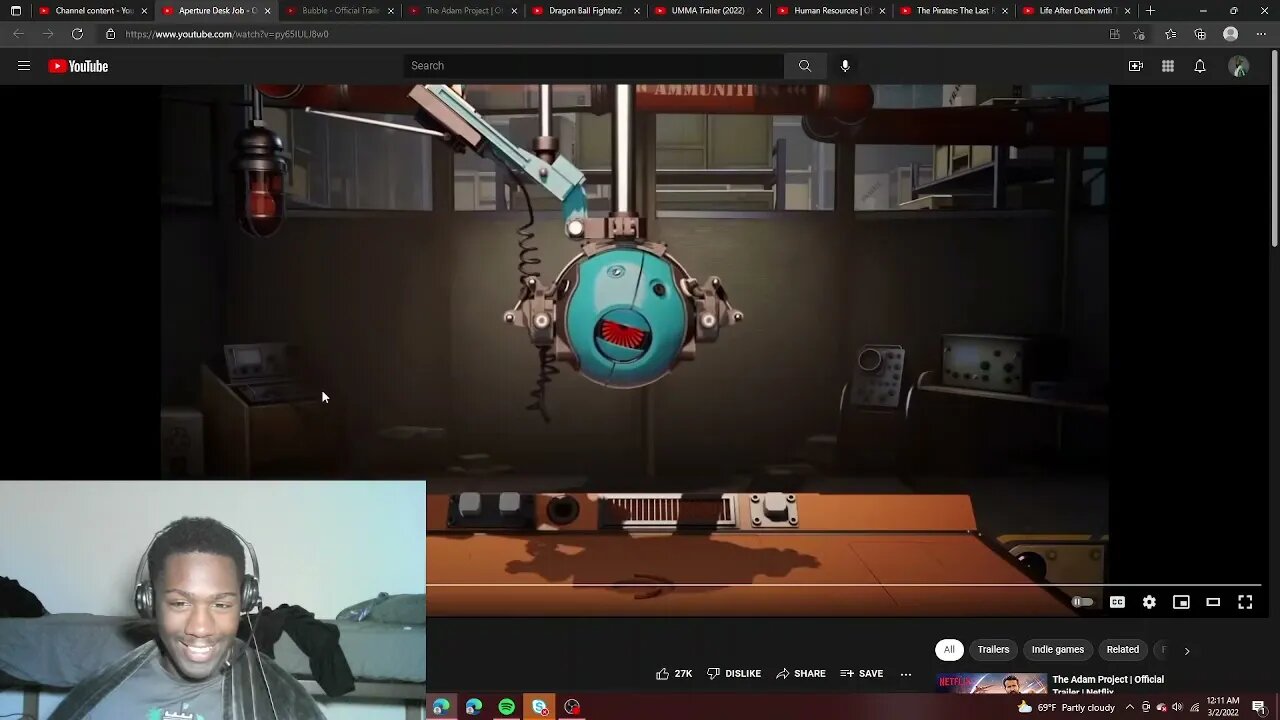Show hidden system tray icons
Screen dimensions: 1280x720
click(1130, 707)
